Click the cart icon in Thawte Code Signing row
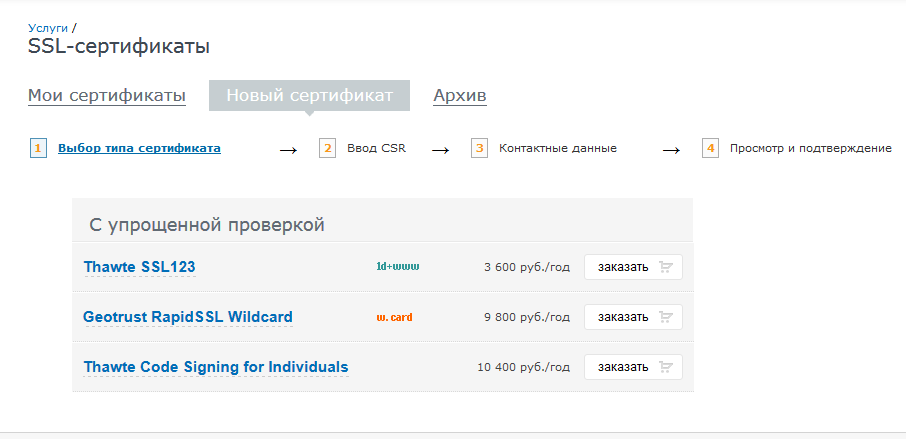This screenshot has height=439, width=906. point(666,367)
